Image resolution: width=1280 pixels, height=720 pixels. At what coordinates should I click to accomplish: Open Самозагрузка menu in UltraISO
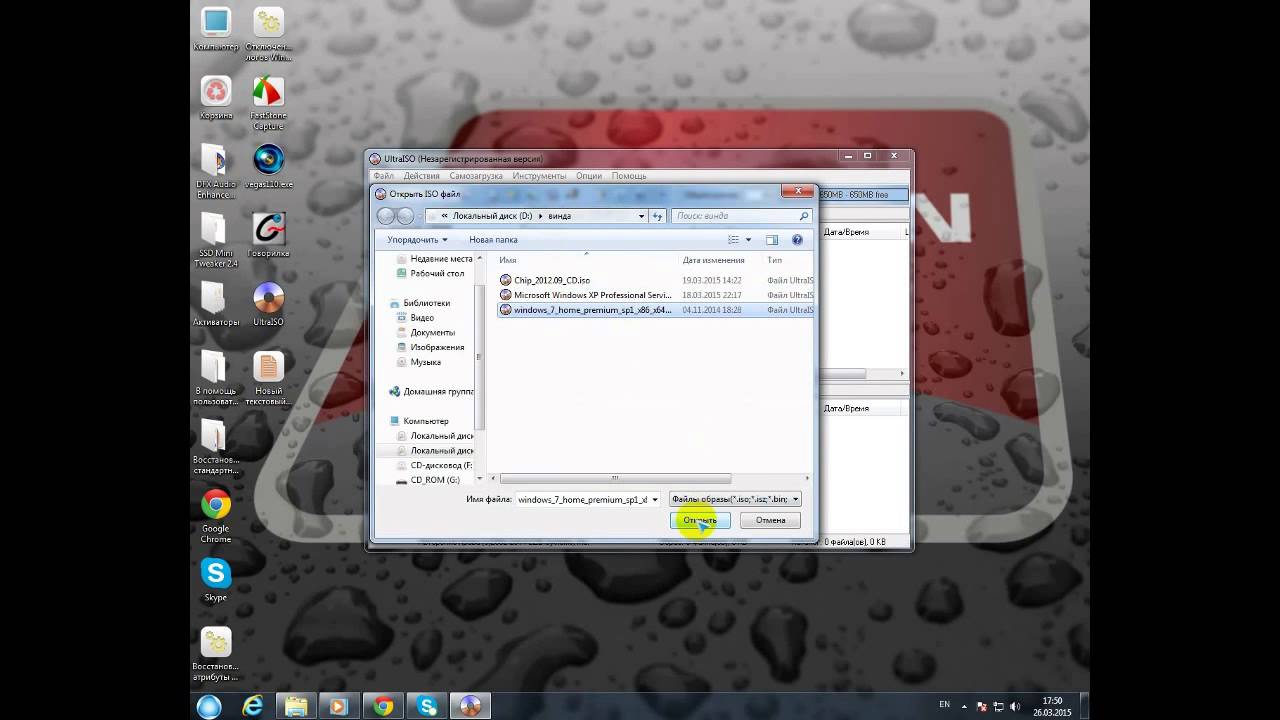(475, 176)
